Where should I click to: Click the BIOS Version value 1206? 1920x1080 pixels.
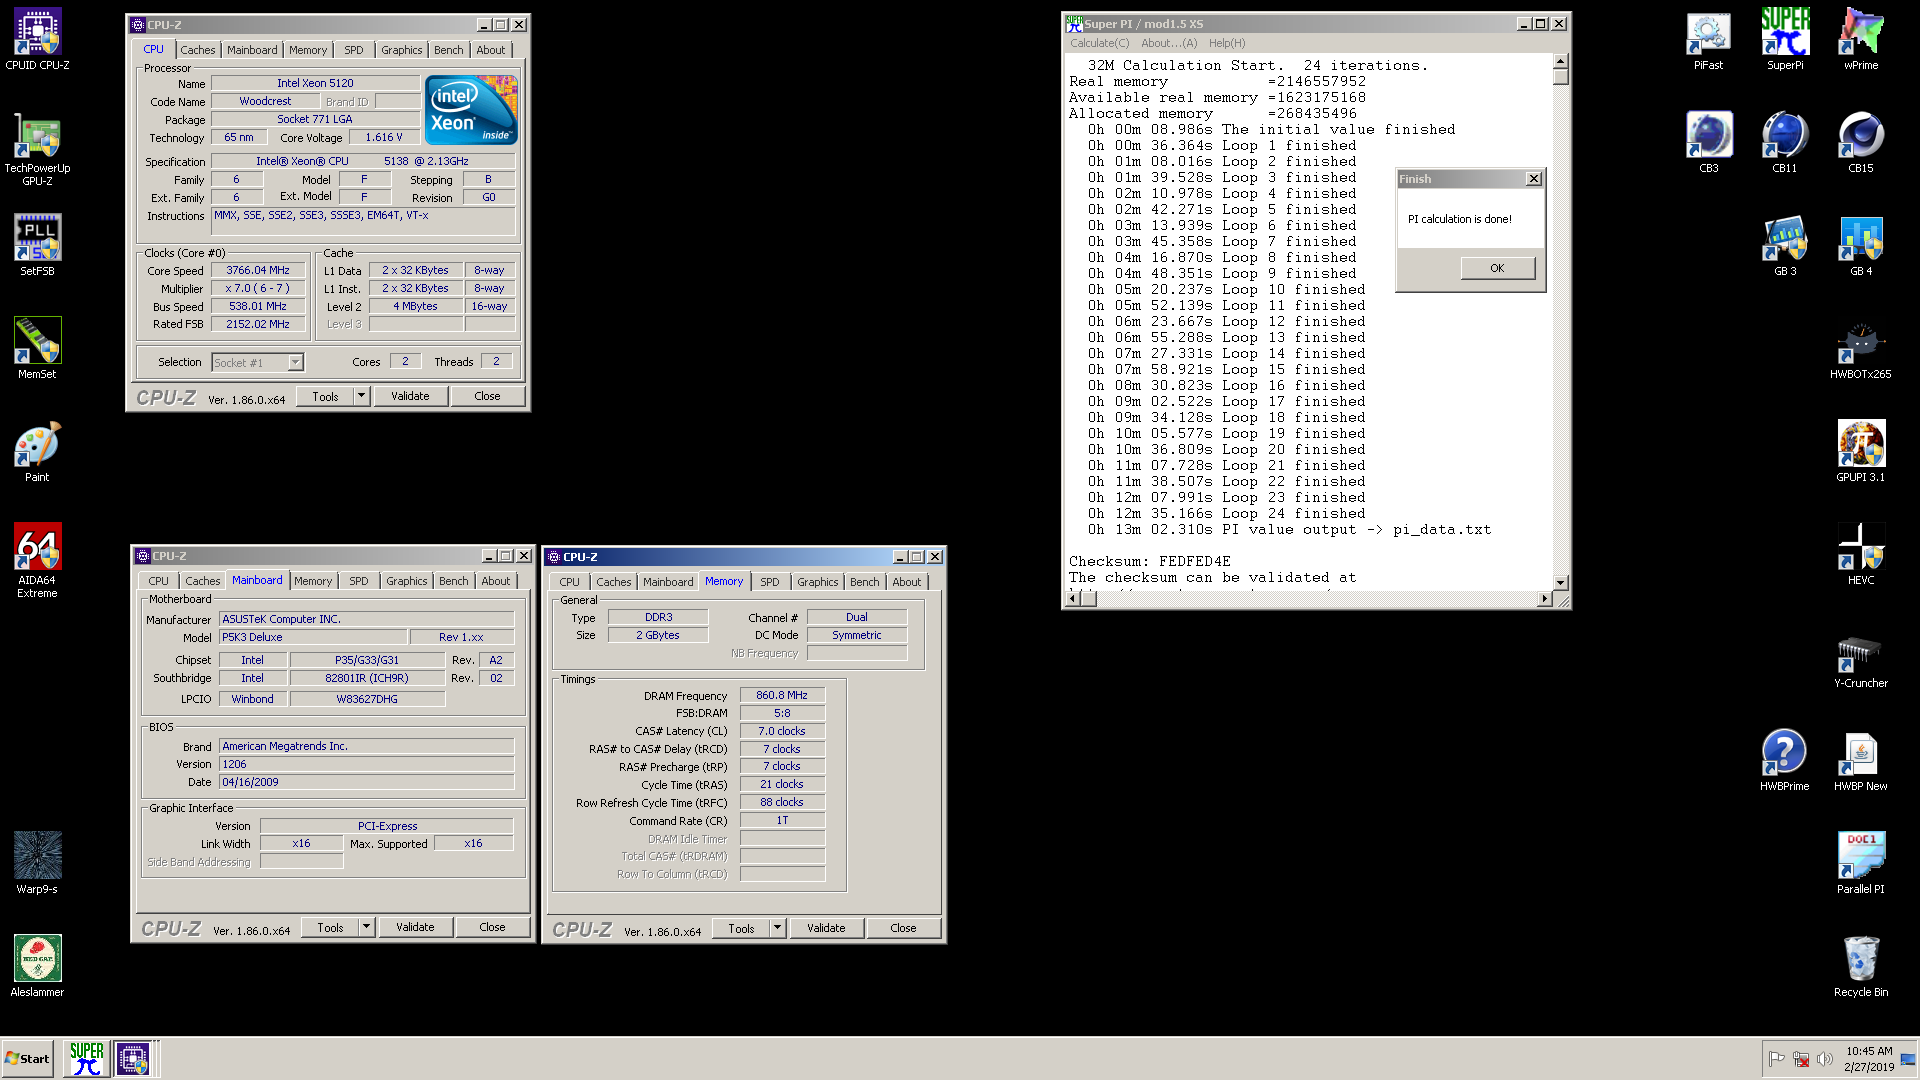[x=366, y=764]
